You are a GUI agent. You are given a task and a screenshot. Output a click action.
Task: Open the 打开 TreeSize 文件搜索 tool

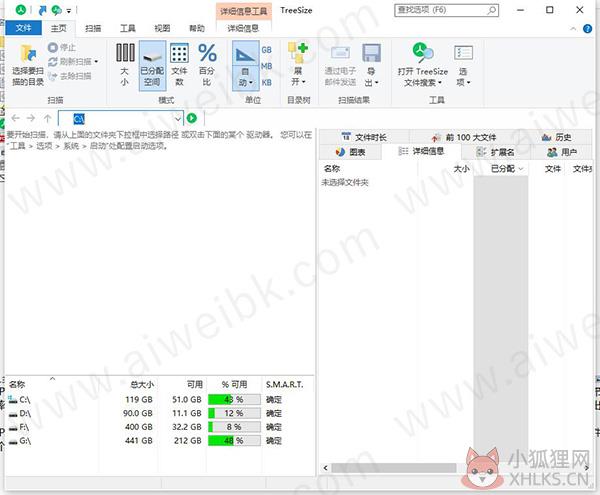pos(422,65)
